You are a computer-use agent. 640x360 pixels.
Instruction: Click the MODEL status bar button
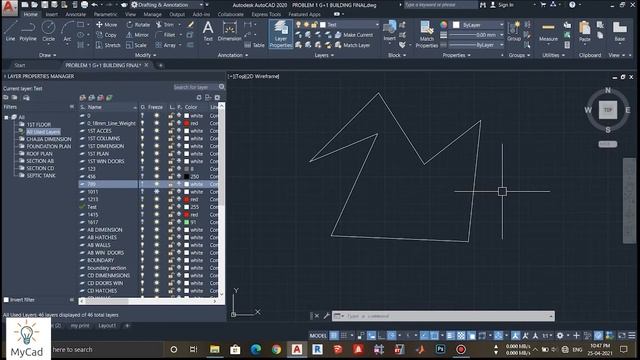[x=318, y=336]
